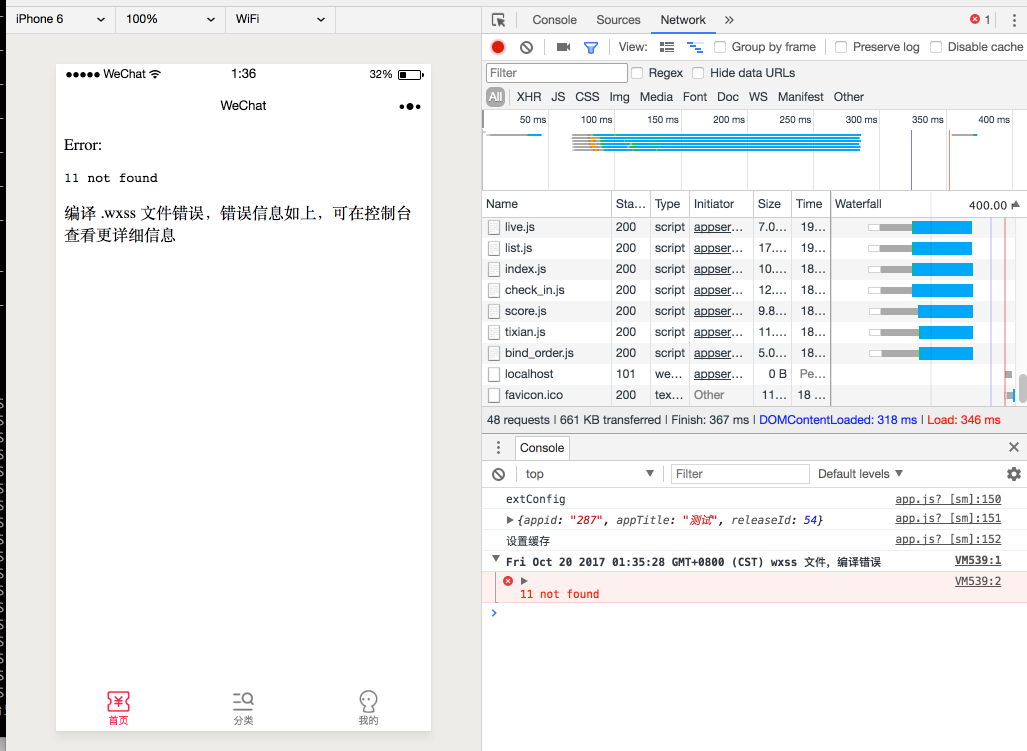Click the waterfall sort indicator icon

coord(1015,205)
